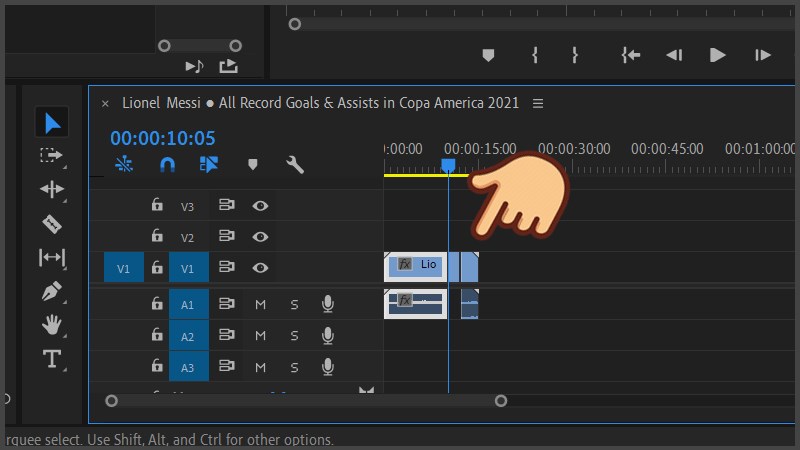Open the sequence panel menu
Image resolution: width=800 pixels, height=450 pixels.
(x=538, y=104)
